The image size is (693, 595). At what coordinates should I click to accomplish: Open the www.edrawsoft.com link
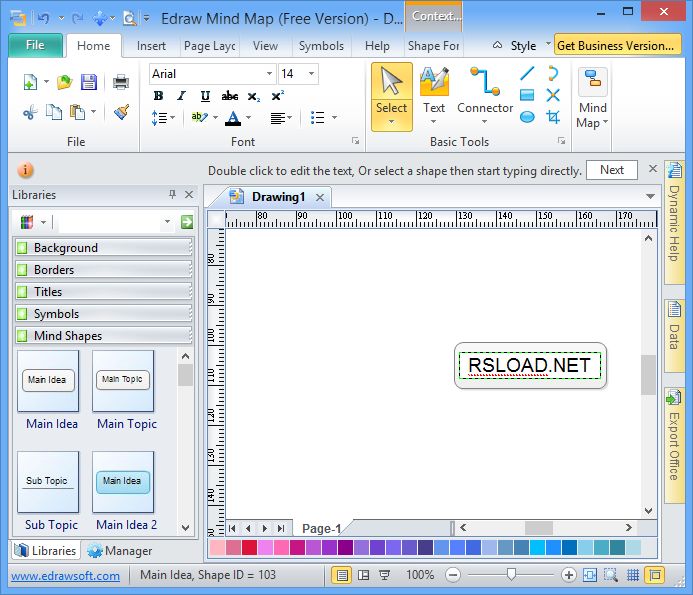[x=65, y=576]
